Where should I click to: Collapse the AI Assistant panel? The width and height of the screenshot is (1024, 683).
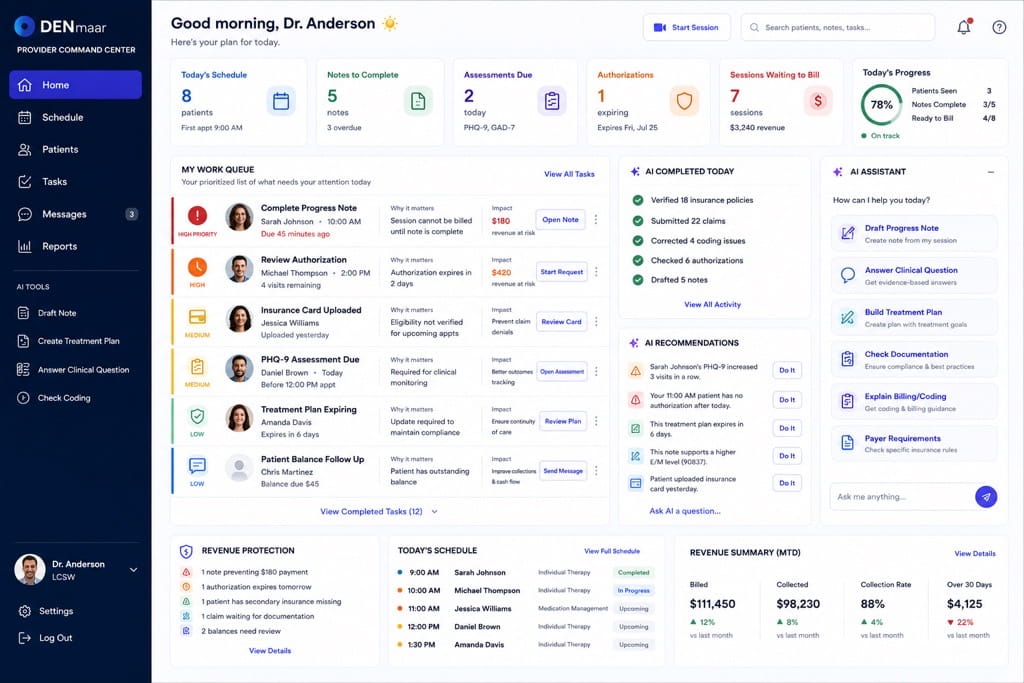click(991, 172)
